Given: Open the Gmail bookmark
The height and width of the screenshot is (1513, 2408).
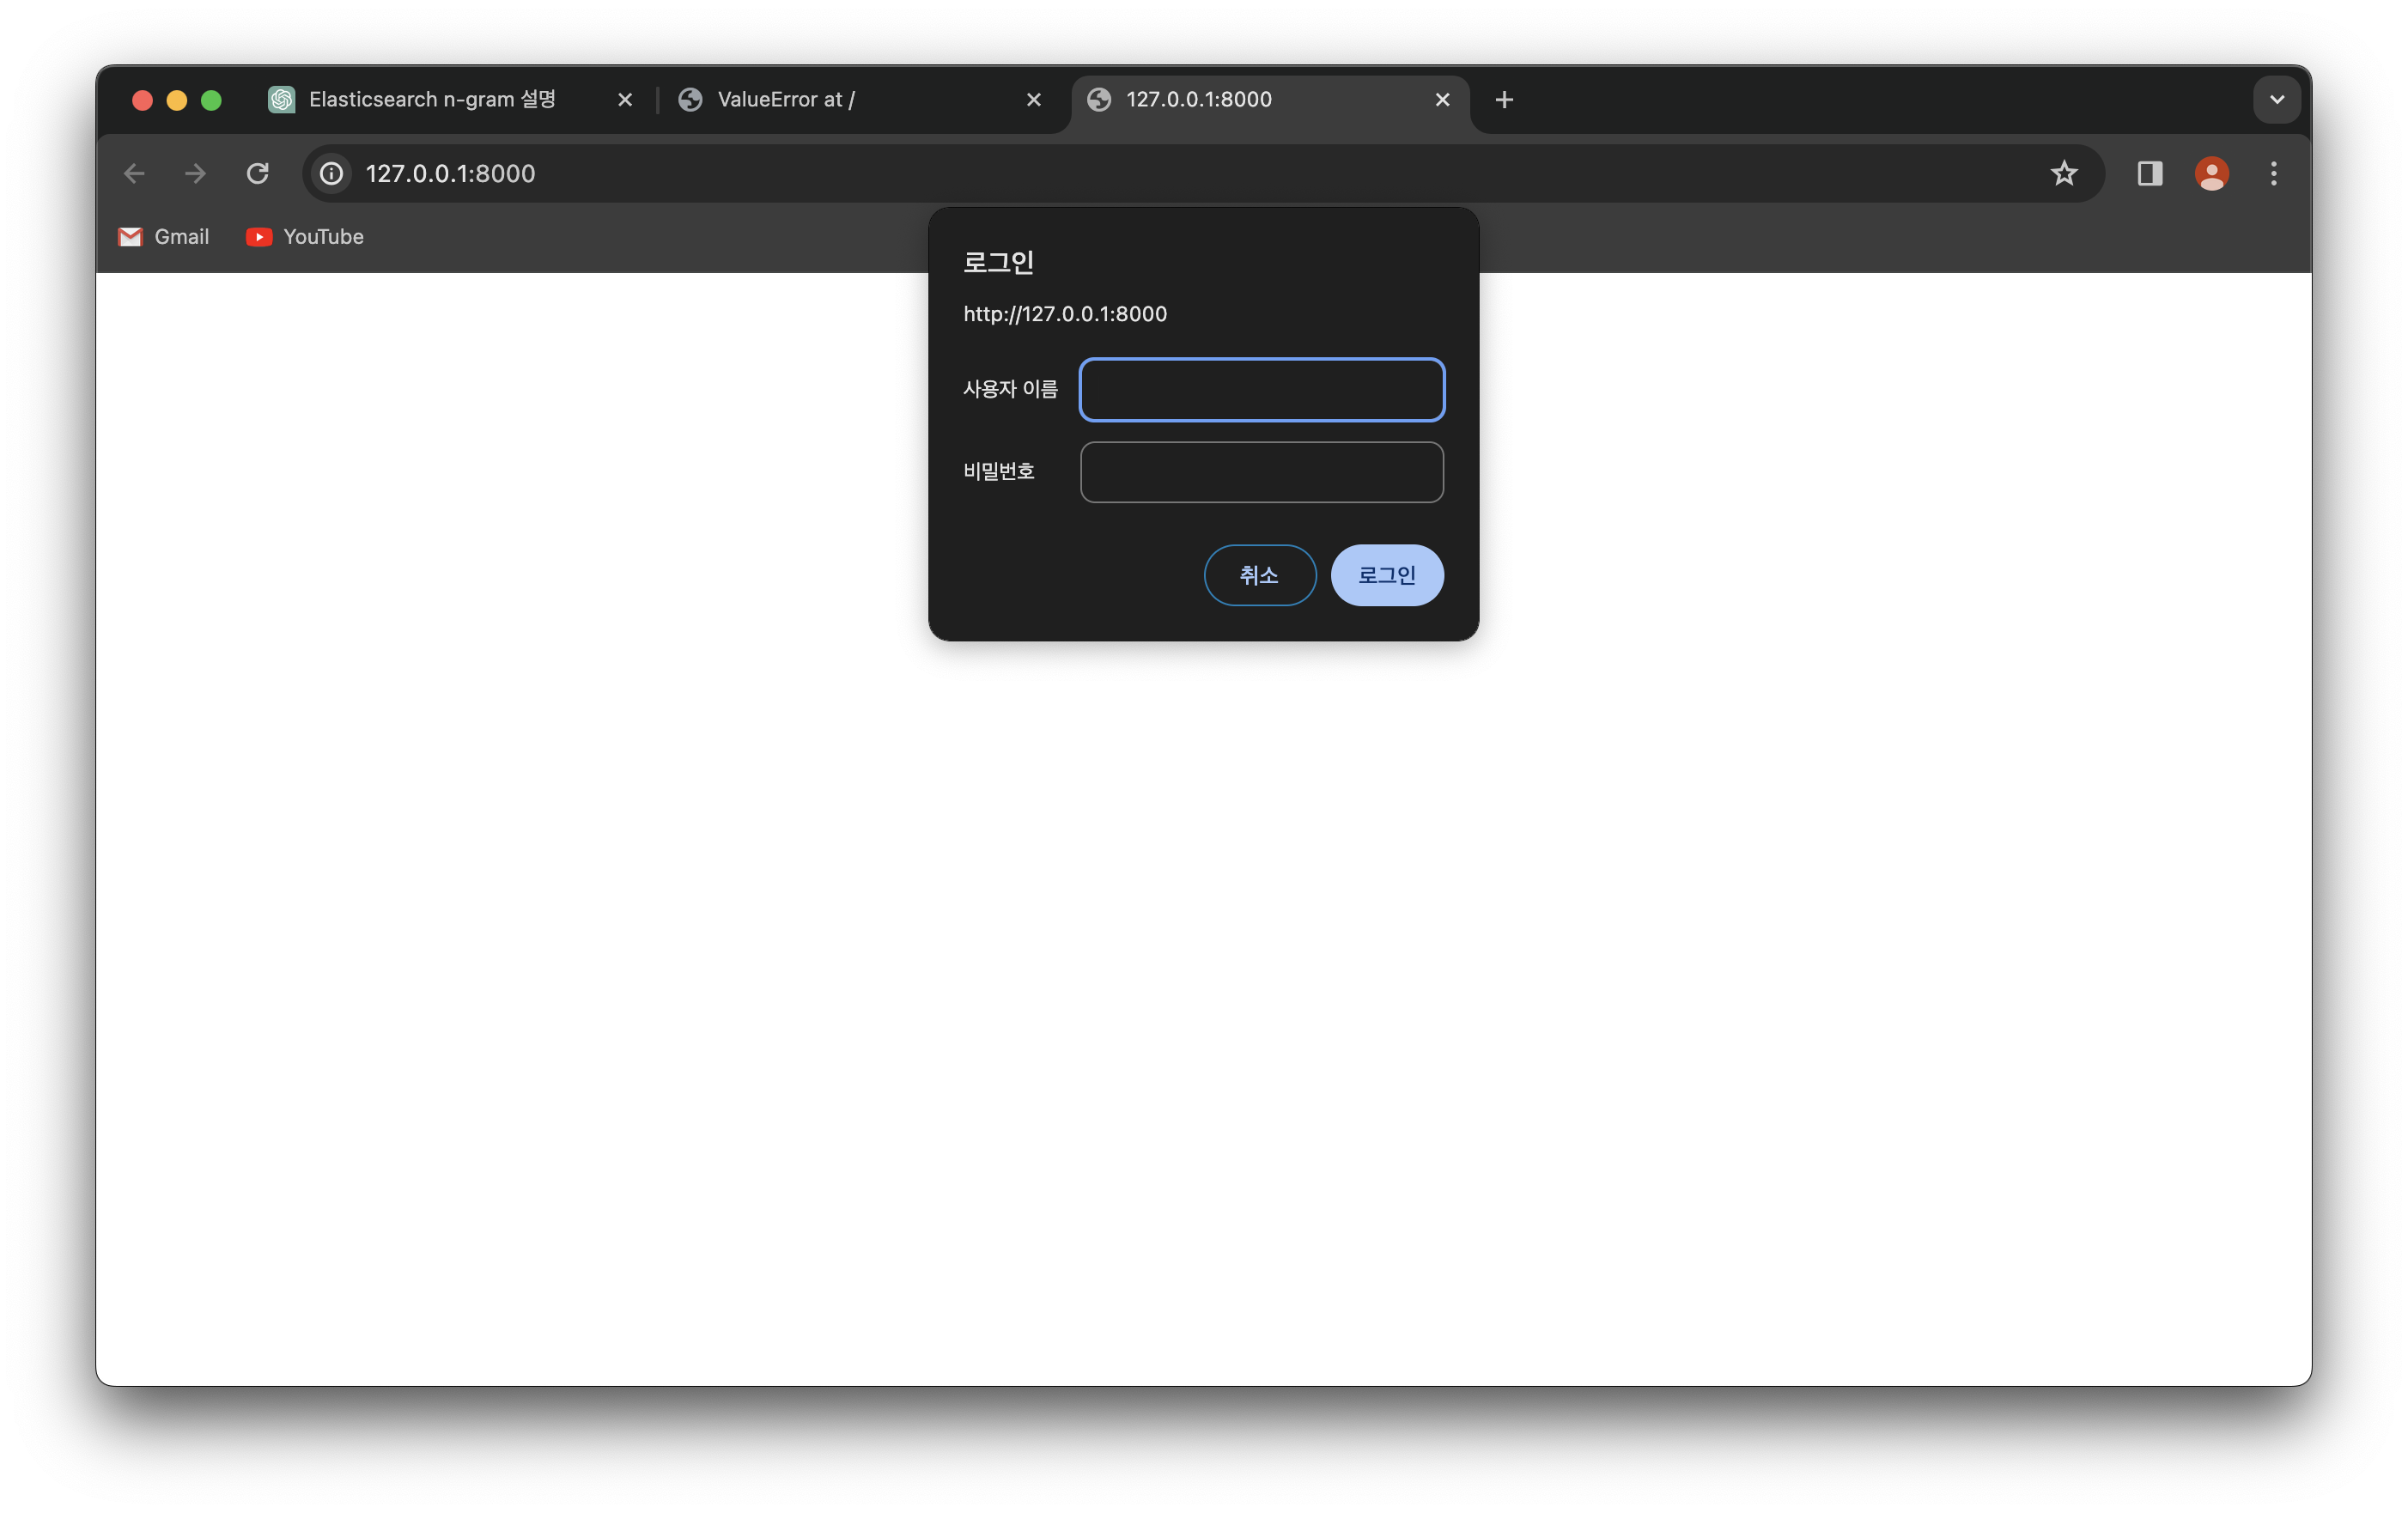Looking at the screenshot, I should click(164, 237).
